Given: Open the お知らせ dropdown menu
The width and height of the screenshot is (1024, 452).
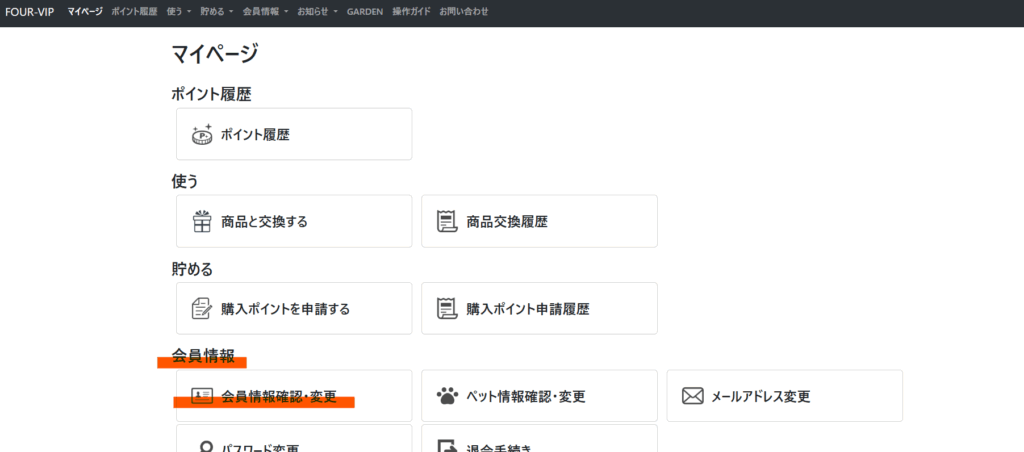Looking at the screenshot, I should [x=317, y=12].
